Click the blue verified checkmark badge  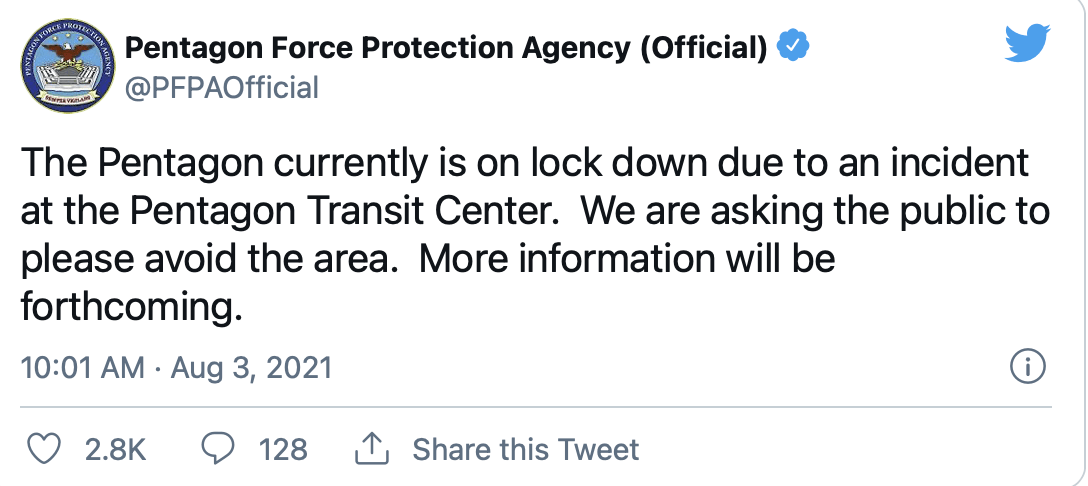point(793,47)
